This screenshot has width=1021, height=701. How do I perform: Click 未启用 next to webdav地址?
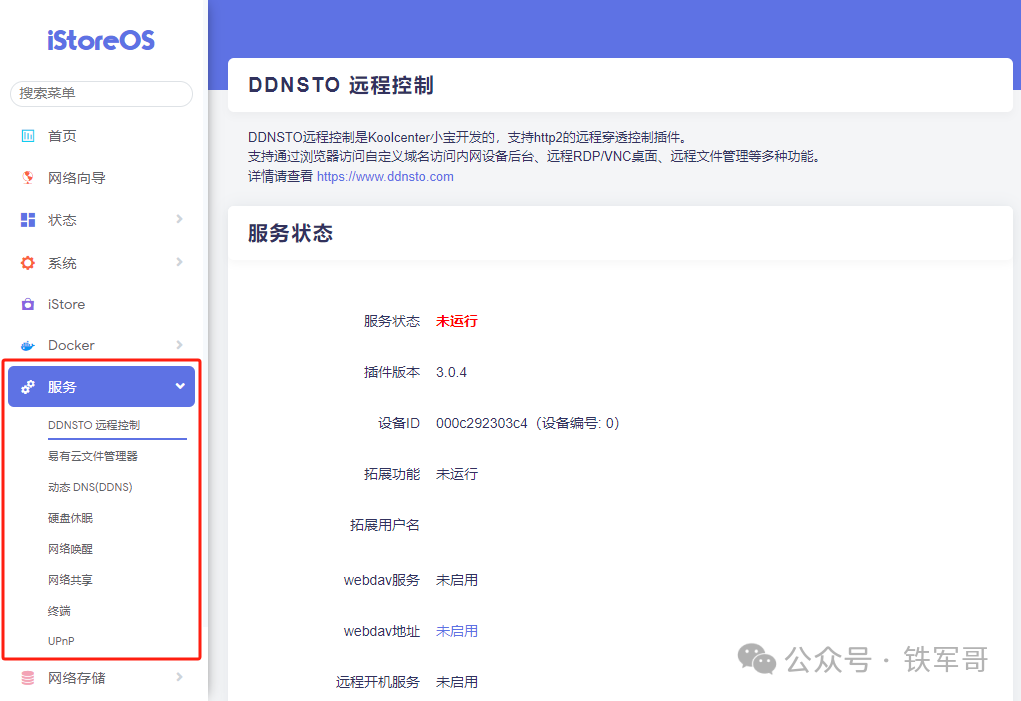click(456, 630)
